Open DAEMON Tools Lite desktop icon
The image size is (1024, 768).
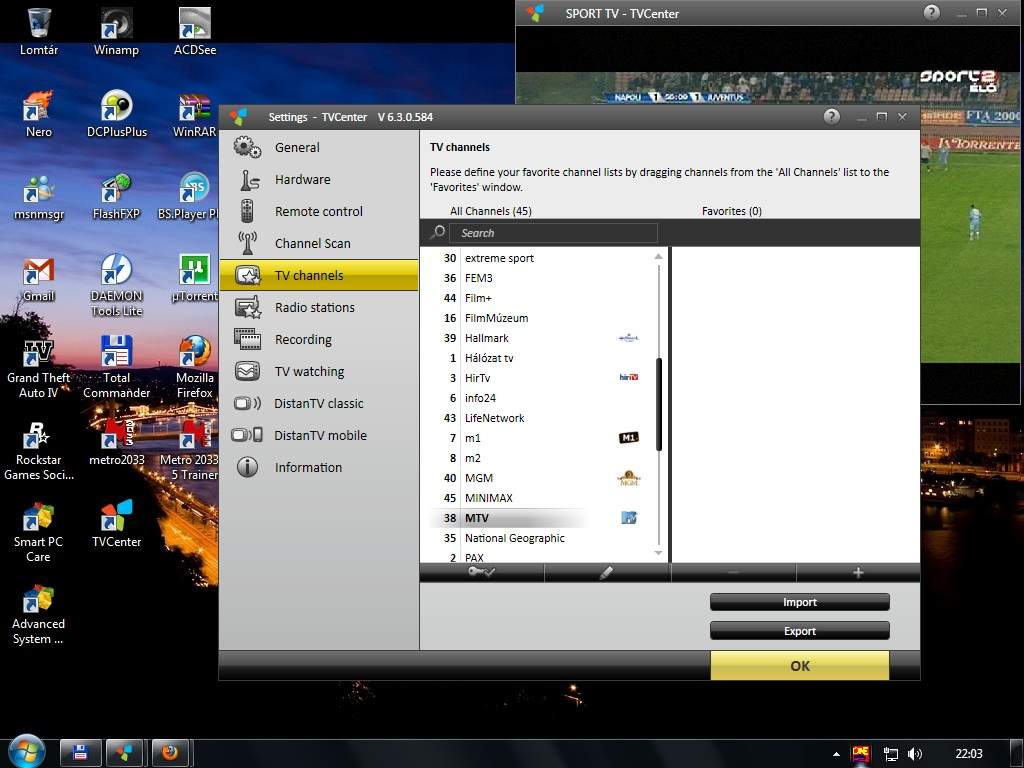click(116, 285)
